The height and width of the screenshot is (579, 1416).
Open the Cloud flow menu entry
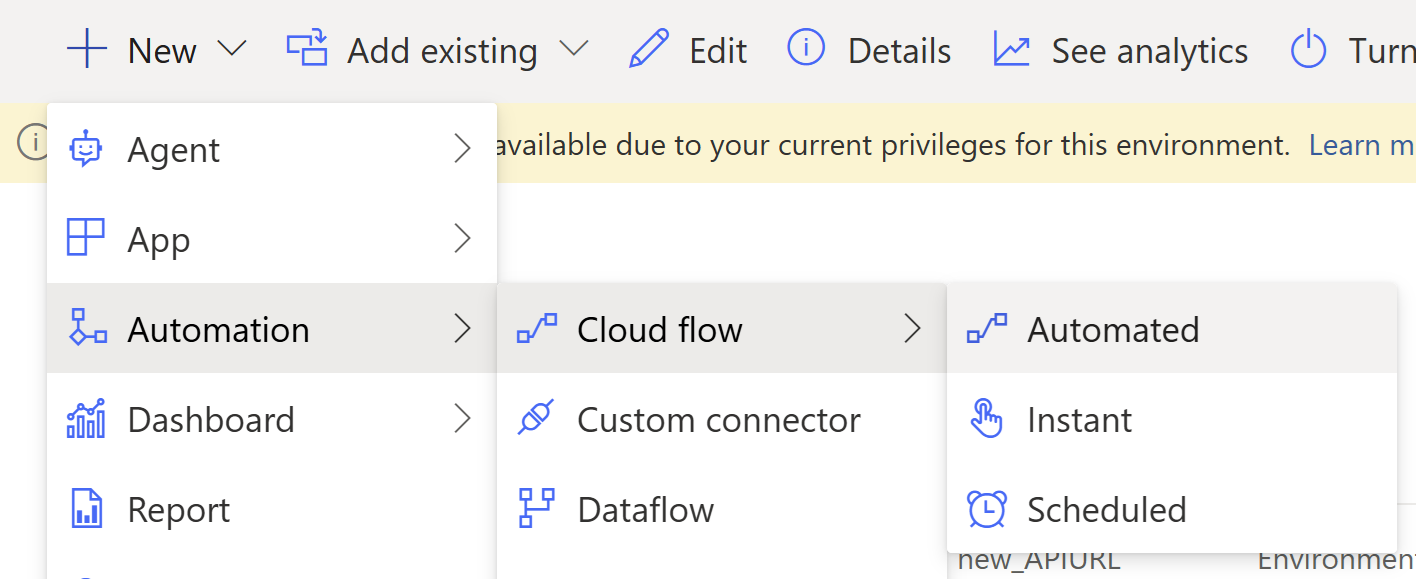(660, 329)
